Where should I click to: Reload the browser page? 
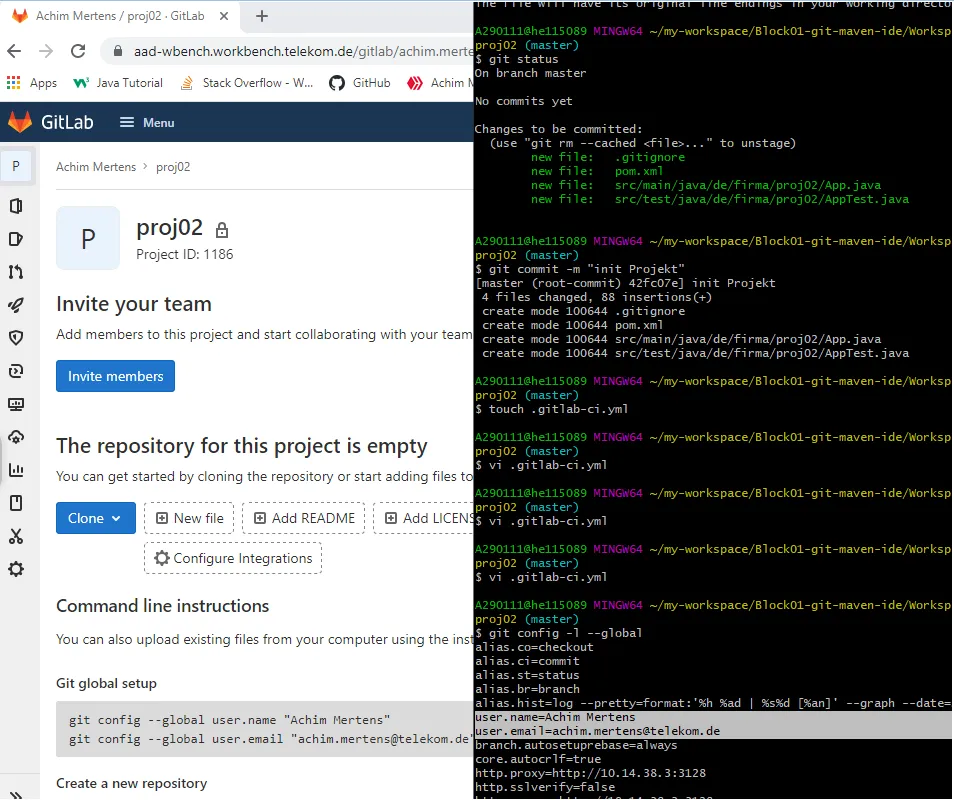pos(78,51)
